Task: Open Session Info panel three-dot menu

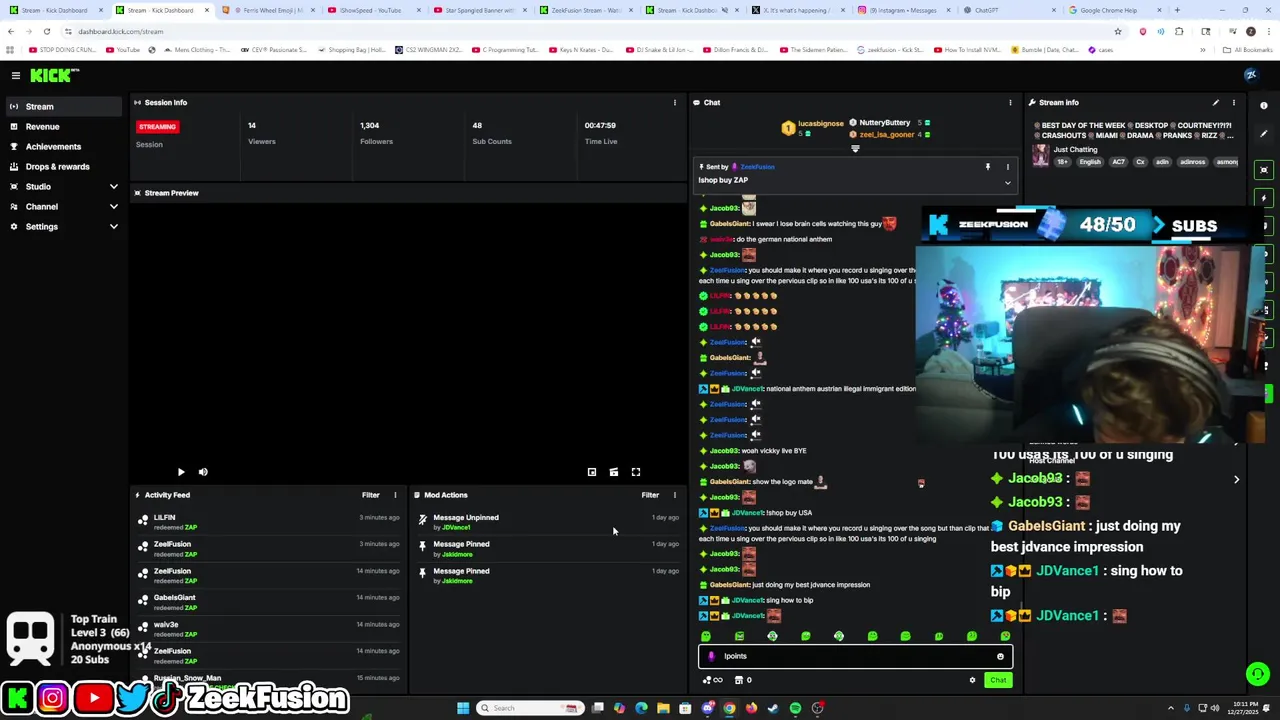Action: pyautogui.click(x=675, y=102)
